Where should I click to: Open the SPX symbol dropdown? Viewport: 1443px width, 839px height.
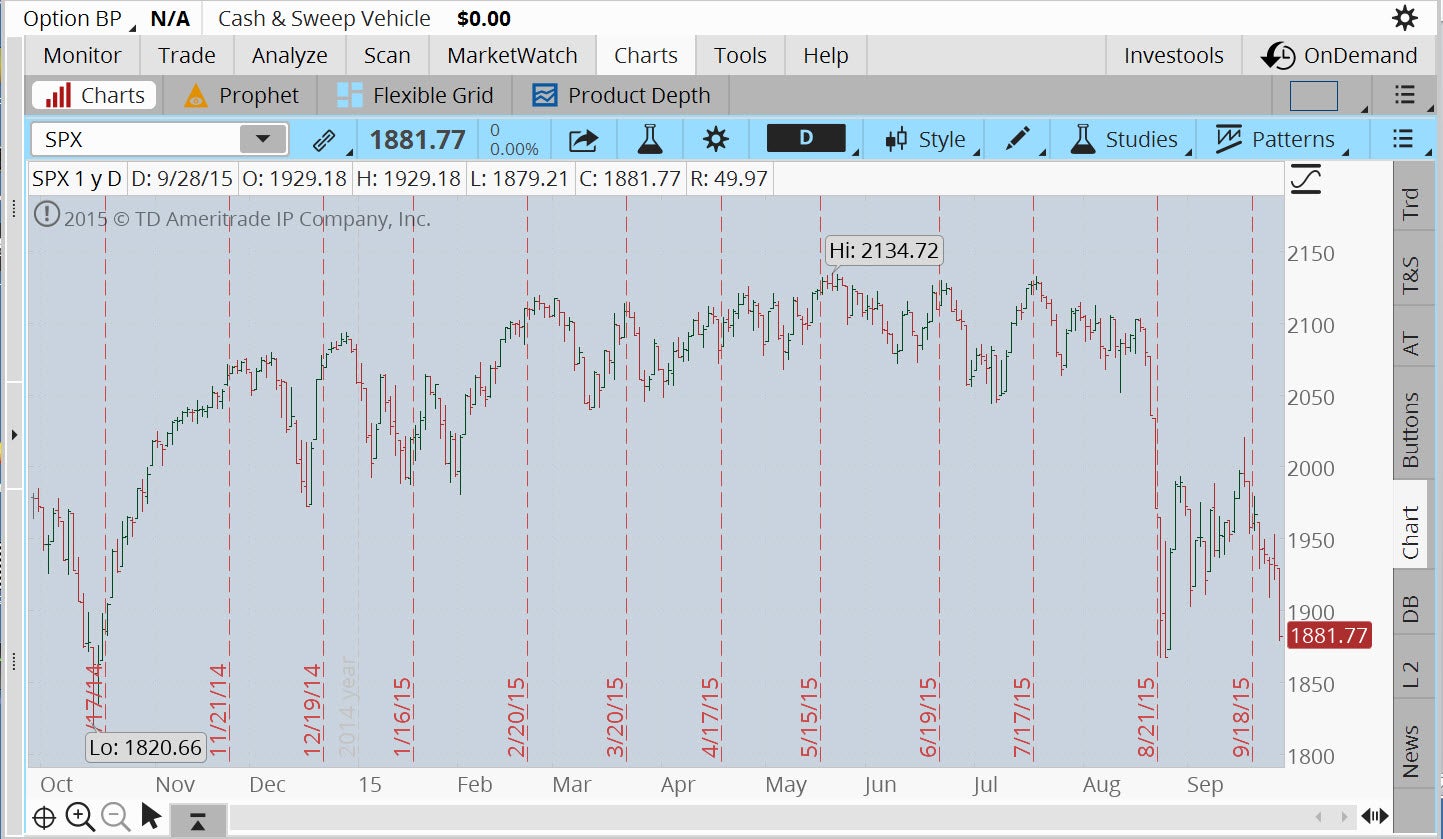263,139
